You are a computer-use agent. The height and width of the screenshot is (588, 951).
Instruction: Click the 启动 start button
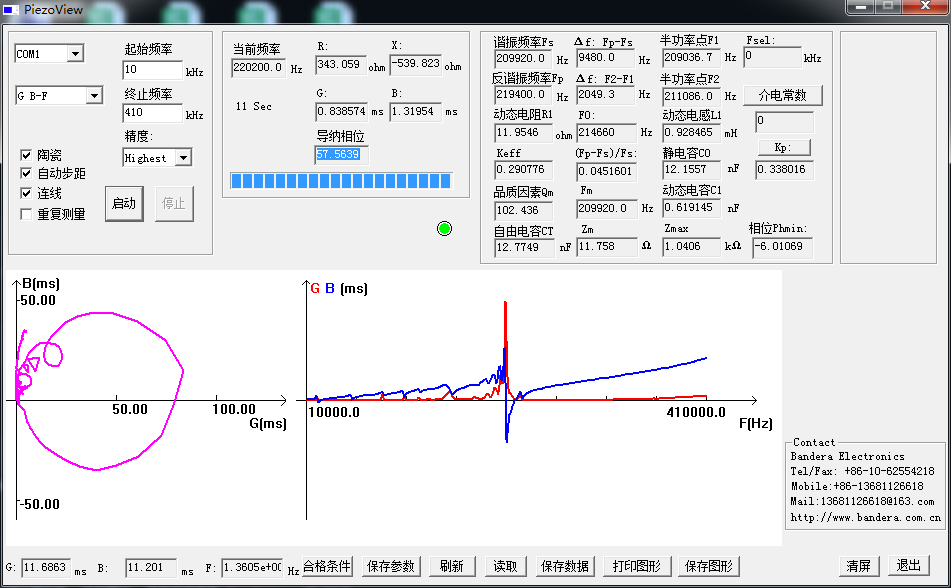point(124,203)
